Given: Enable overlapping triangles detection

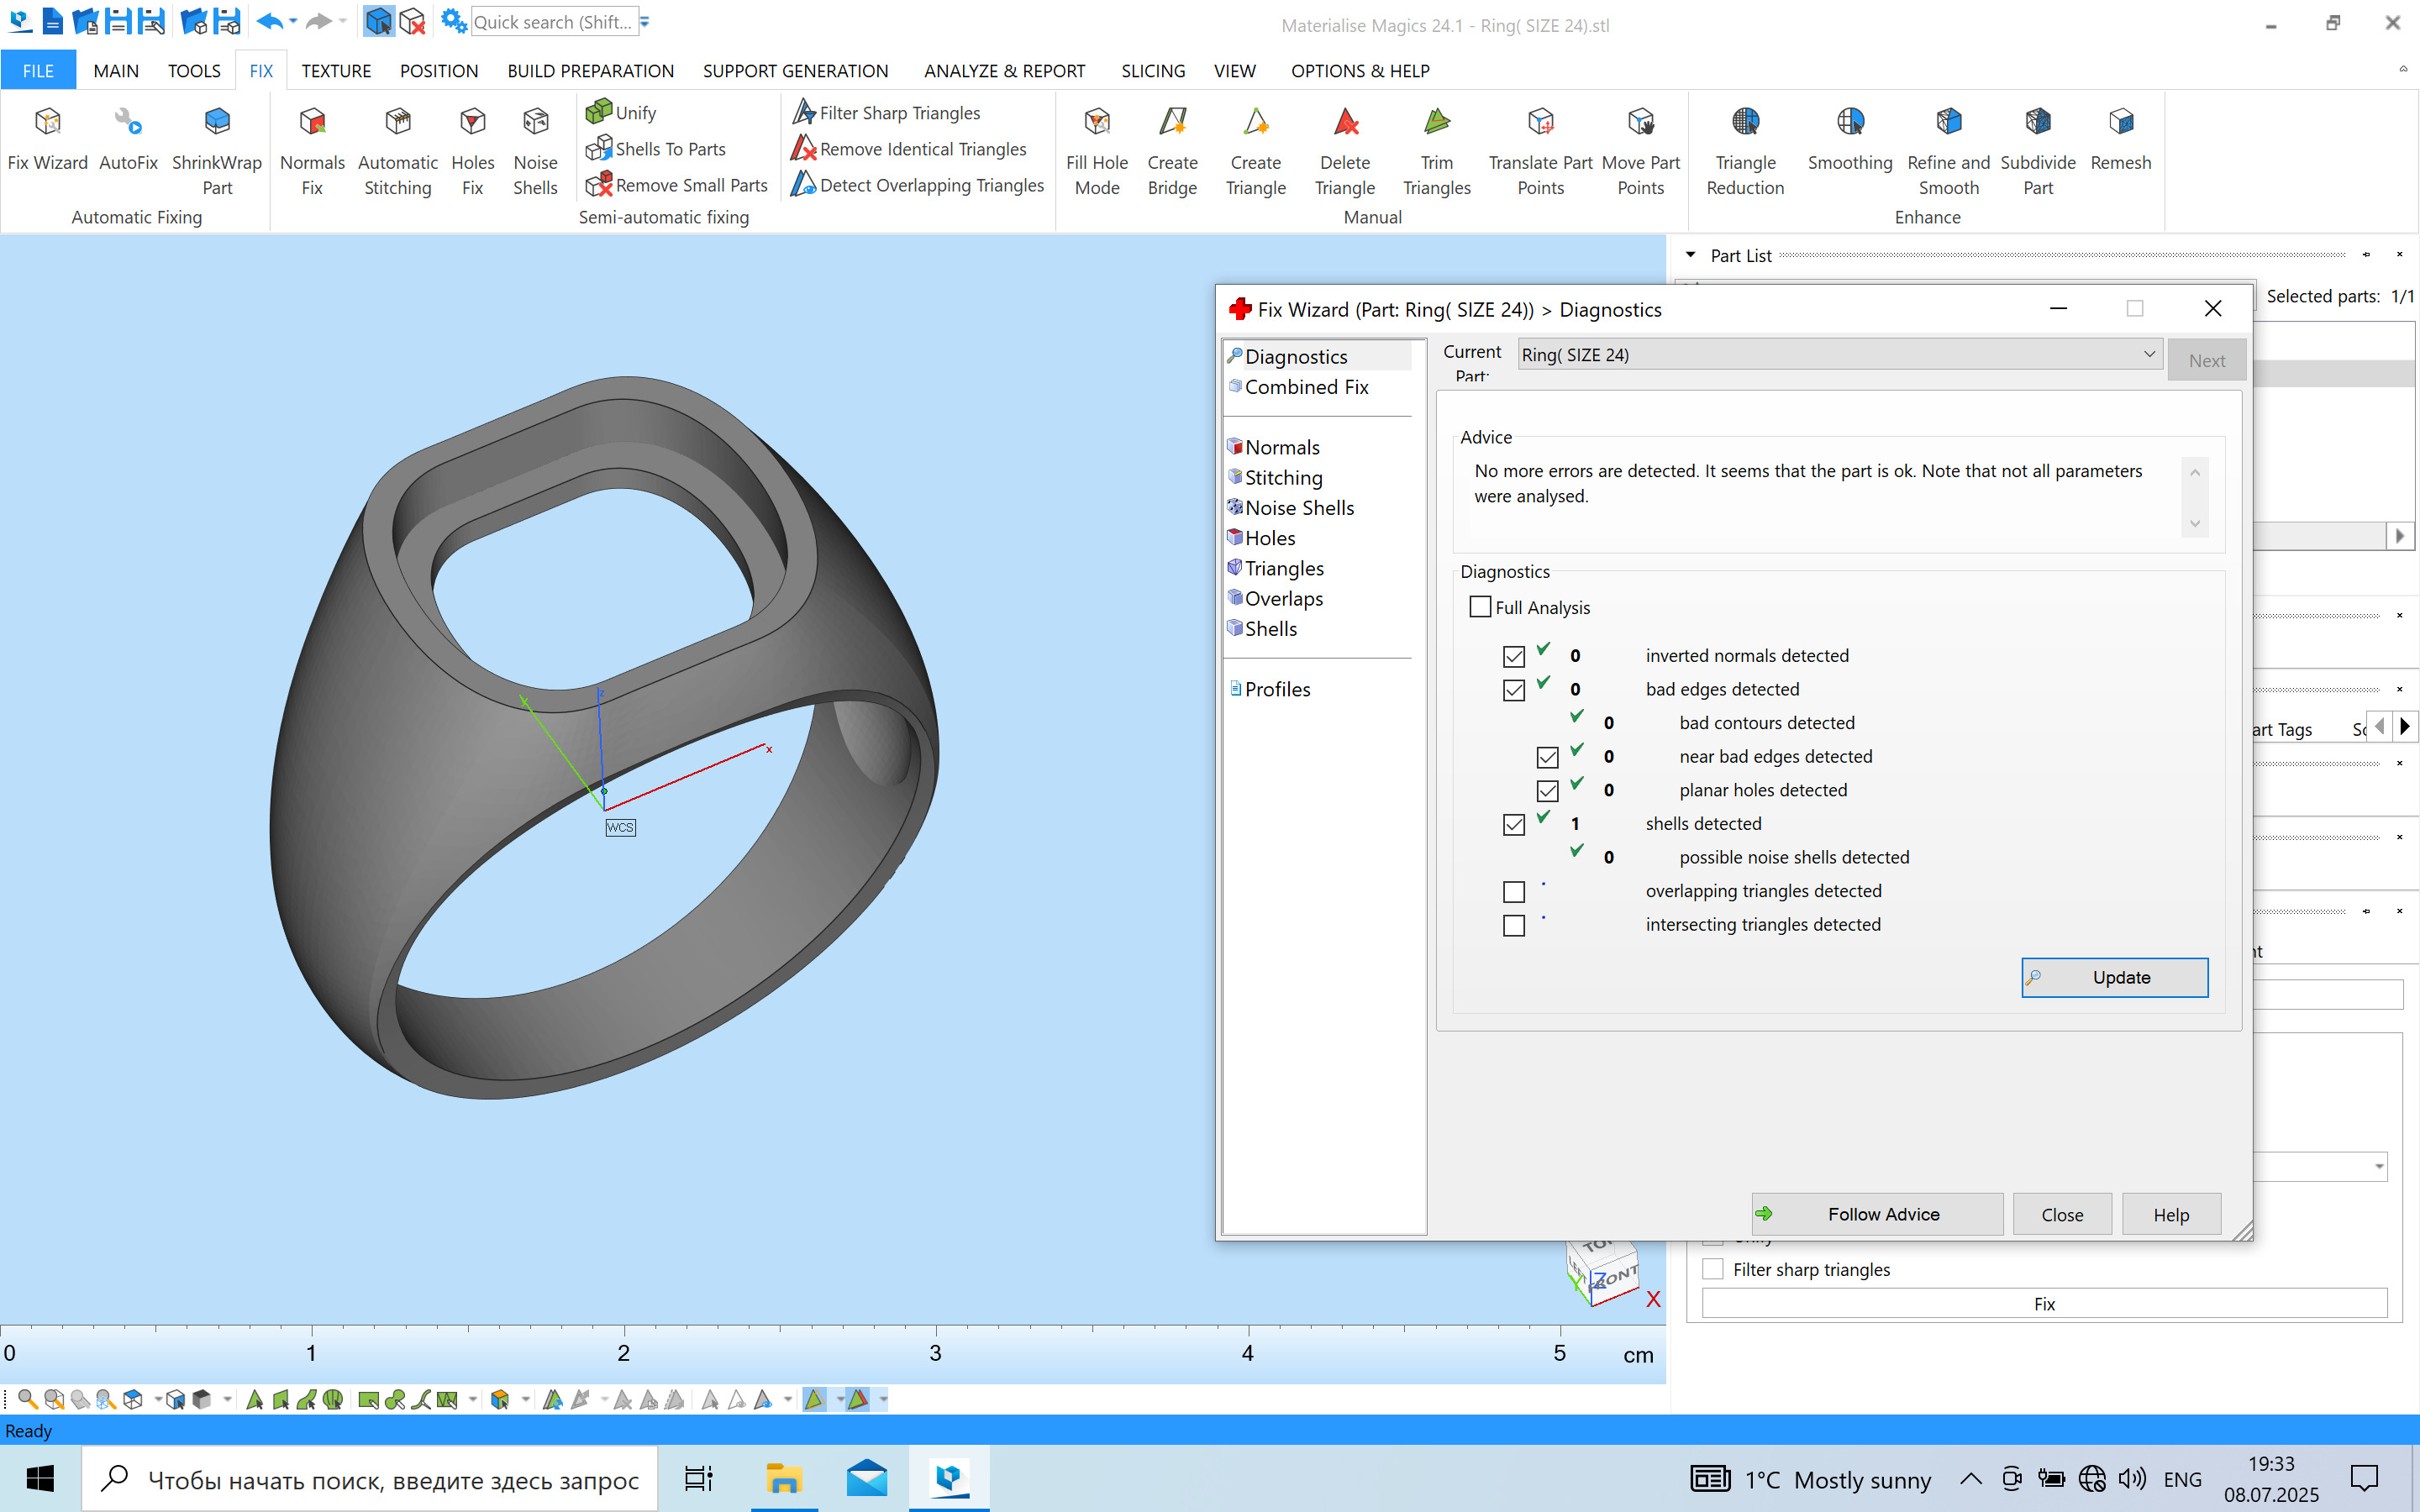Looking at the screenshot, I should [1513, 891].
